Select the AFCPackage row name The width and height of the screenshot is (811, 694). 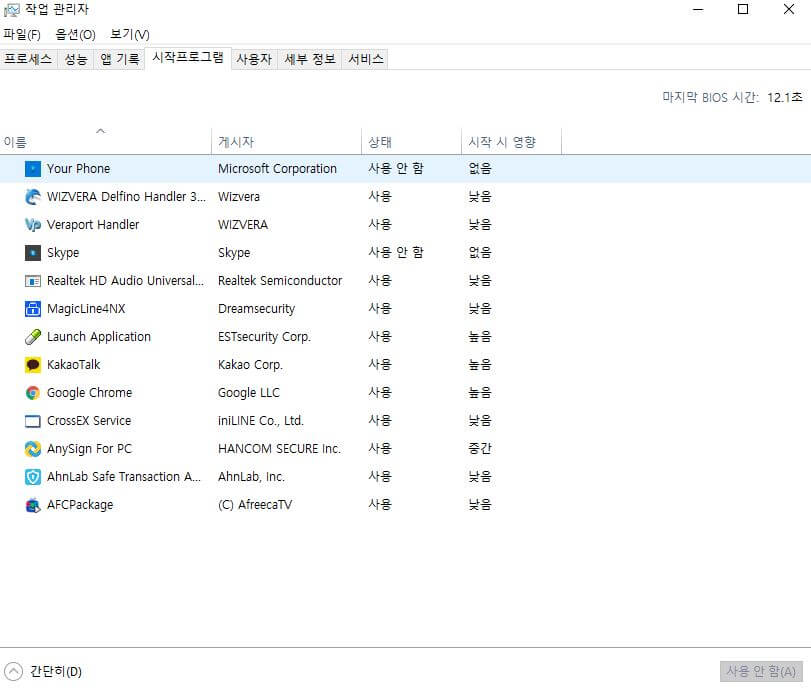click(80, 505)
